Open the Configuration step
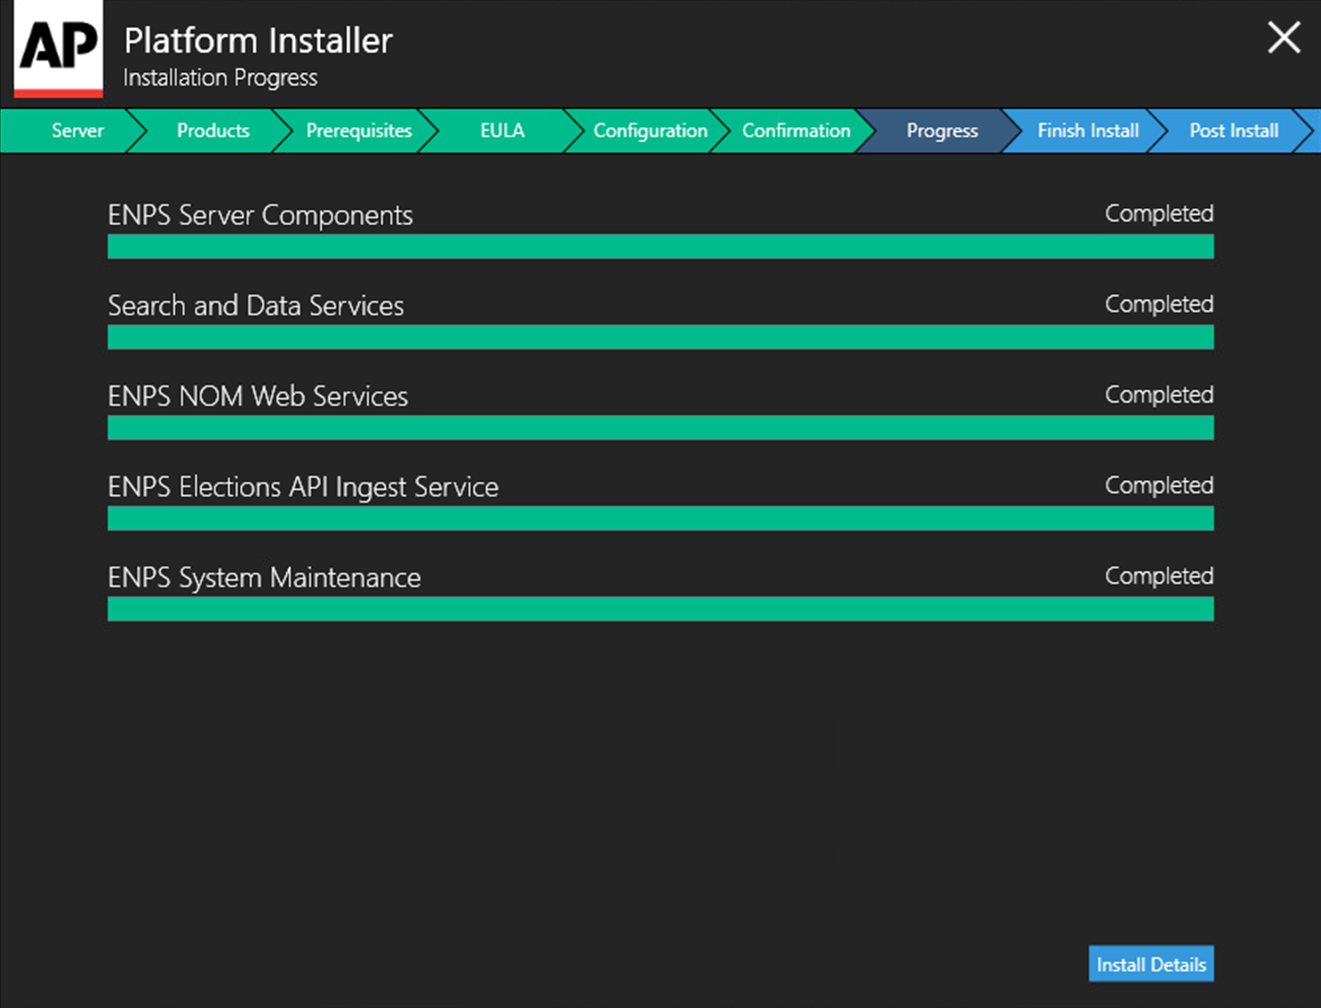Image resolution: width=1321 pixels, height=1008 pixels. click(x=650, y=131)
